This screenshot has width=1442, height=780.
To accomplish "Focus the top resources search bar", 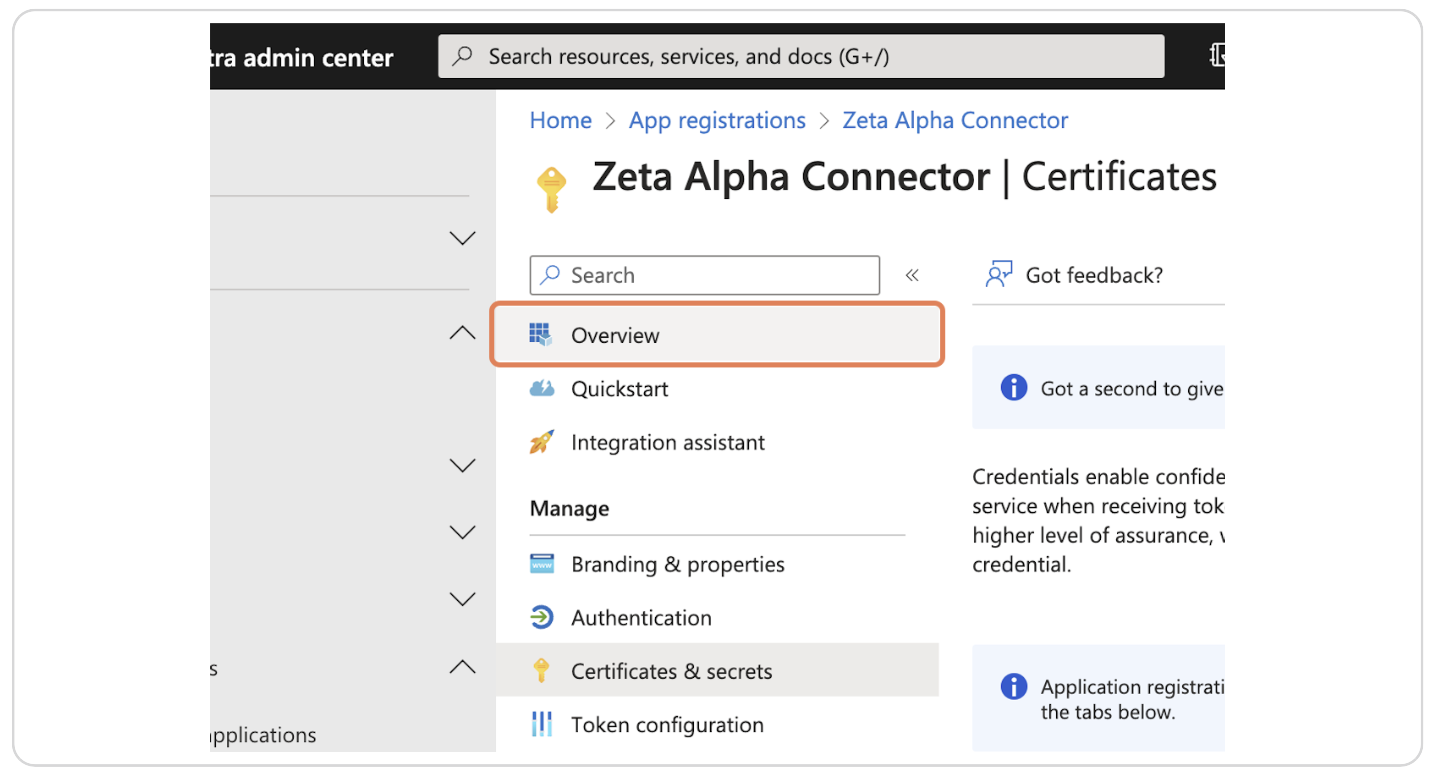I will click(x=800, y=57).
